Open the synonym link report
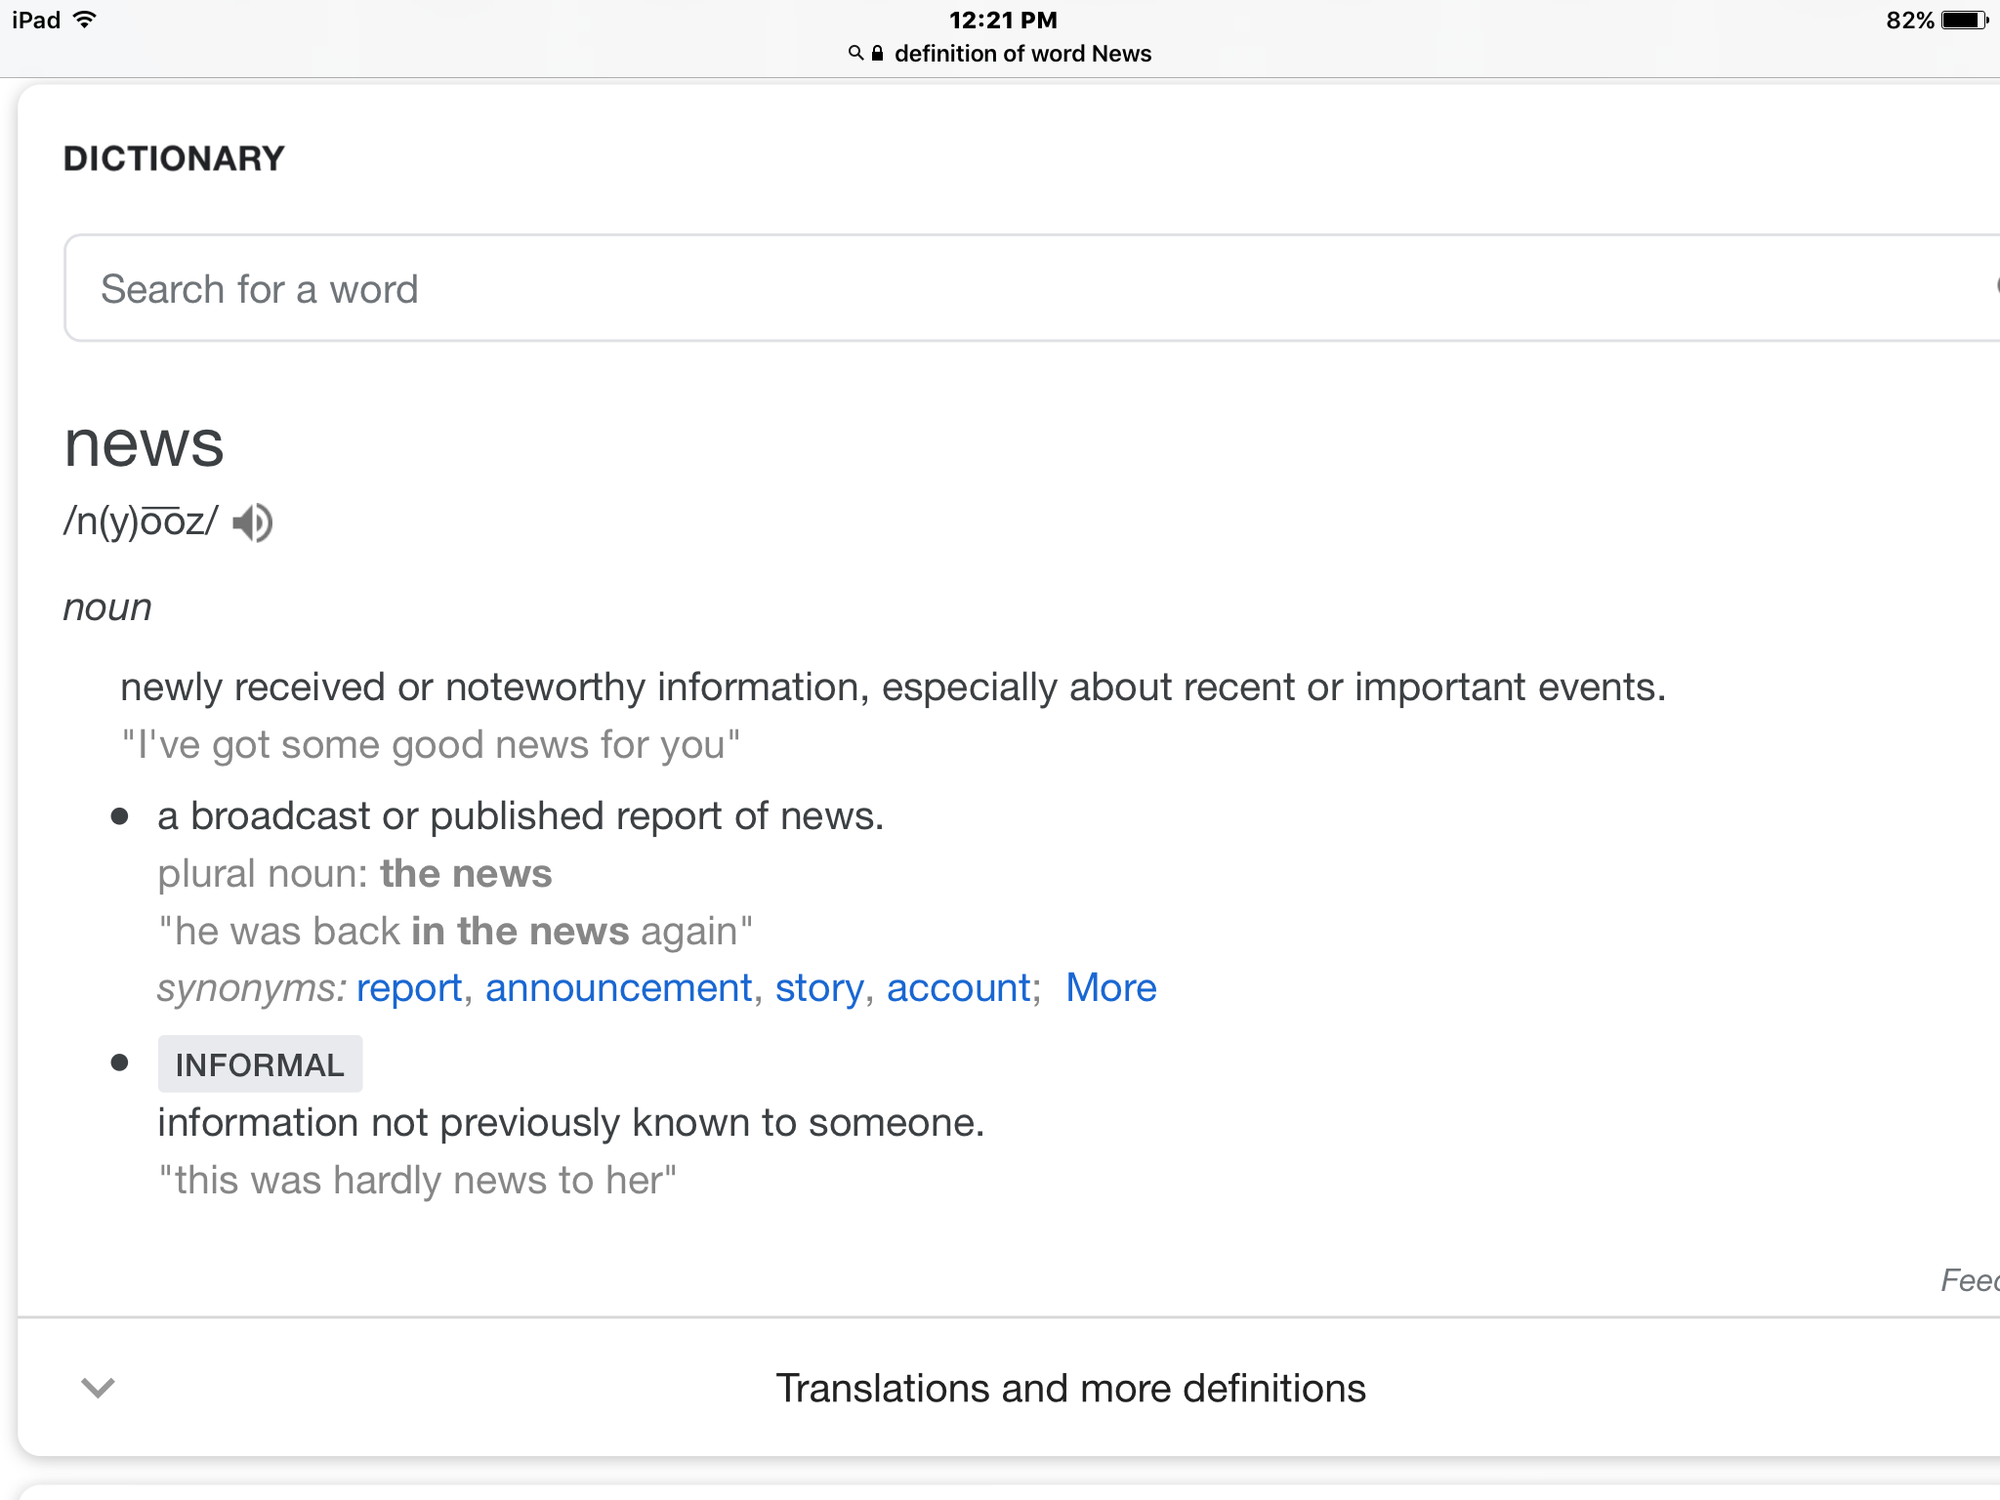2000x1500 pixels. pos(409,988)
